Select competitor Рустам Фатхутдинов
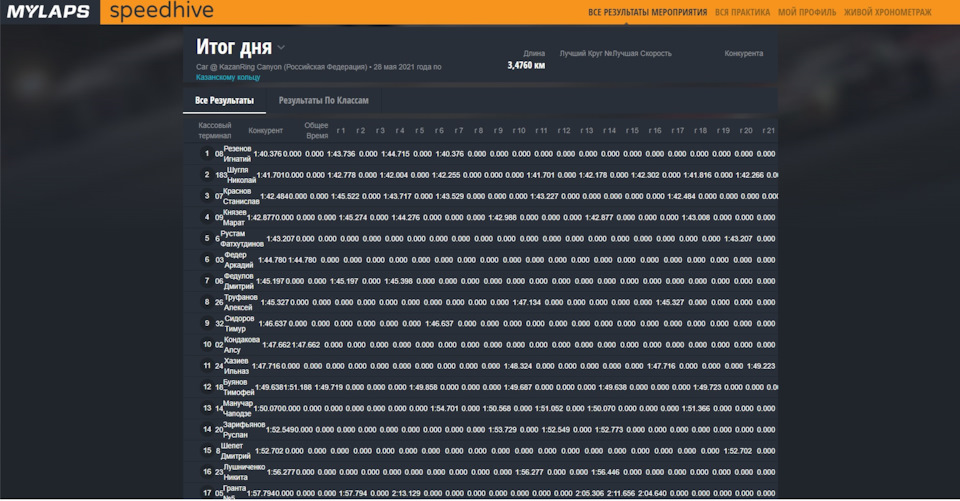Image resolution: width=960 pixels, height=501 pixels. pos(242,239)
